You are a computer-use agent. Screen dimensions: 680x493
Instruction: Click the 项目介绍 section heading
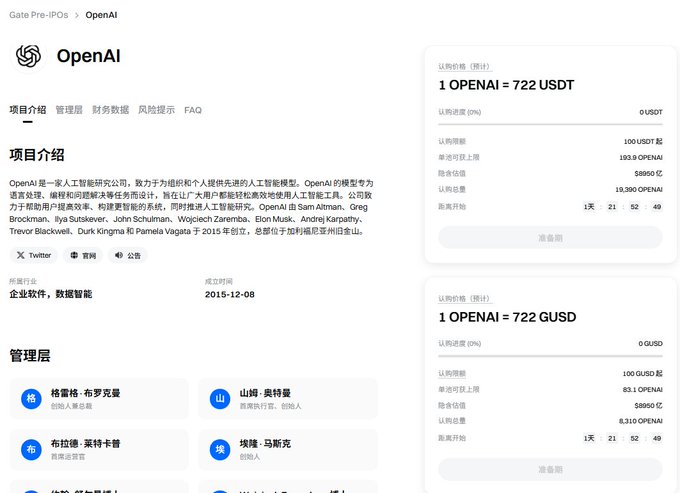(37, 155)
